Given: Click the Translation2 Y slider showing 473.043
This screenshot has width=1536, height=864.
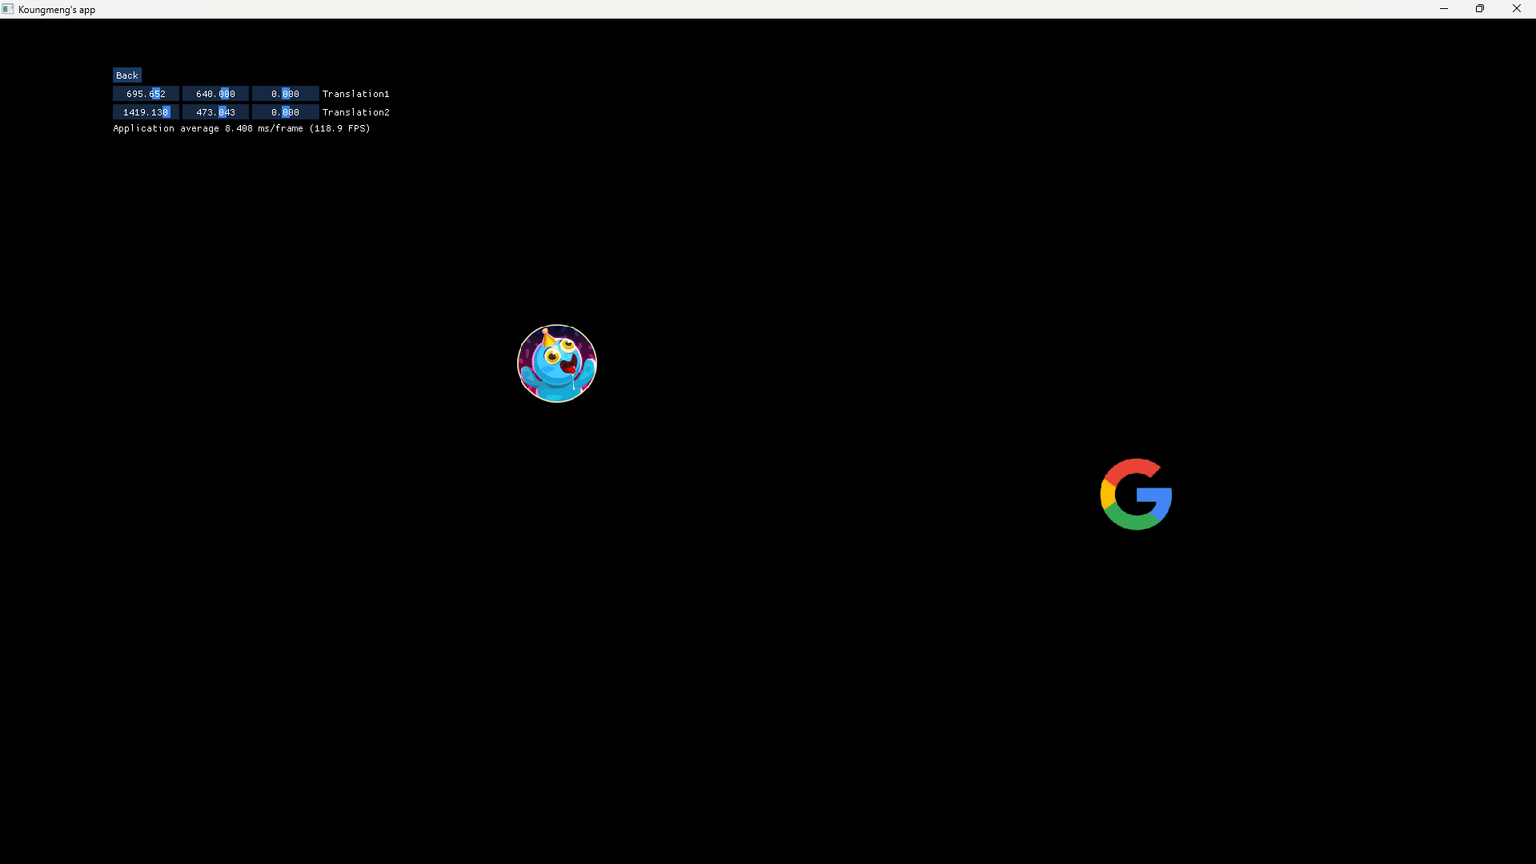Looking at the screenshot, I should point(215,112).
